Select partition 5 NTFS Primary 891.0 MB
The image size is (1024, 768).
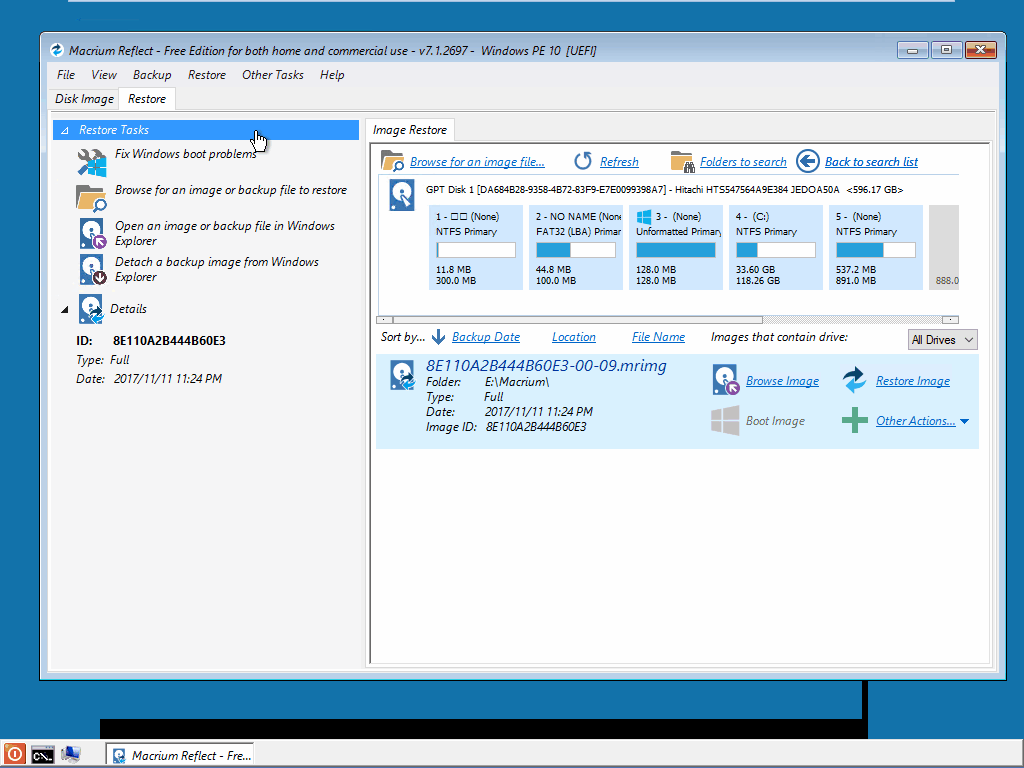point(876,247)
